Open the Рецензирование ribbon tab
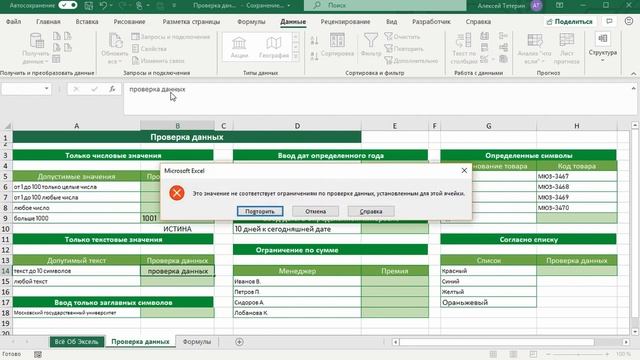The width and height of the screenshot is (640, 360). point(345,22)
